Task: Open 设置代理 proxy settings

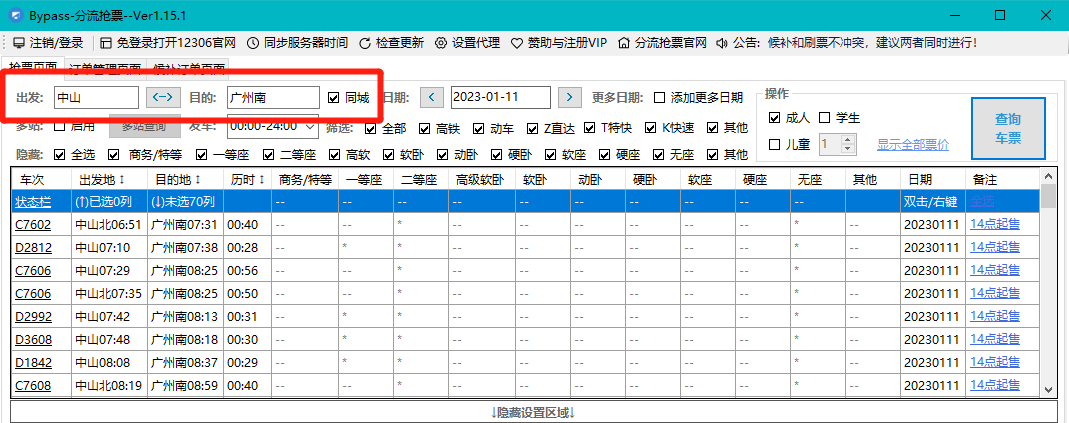Action: (x=441, y=43)
